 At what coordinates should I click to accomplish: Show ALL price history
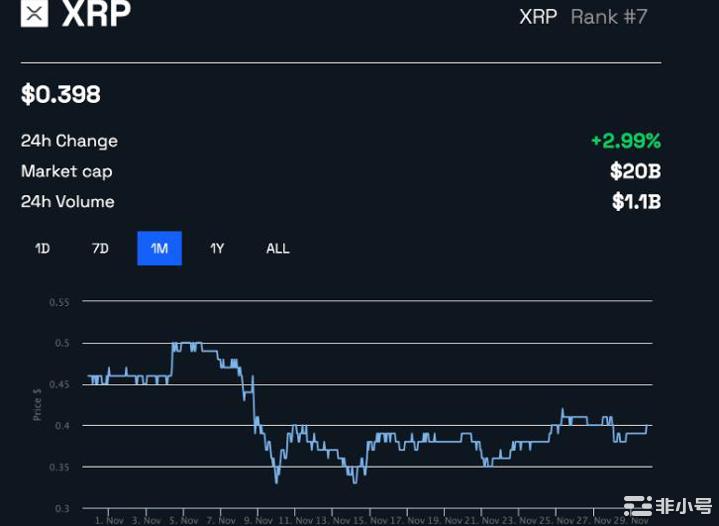pos(278,249)
